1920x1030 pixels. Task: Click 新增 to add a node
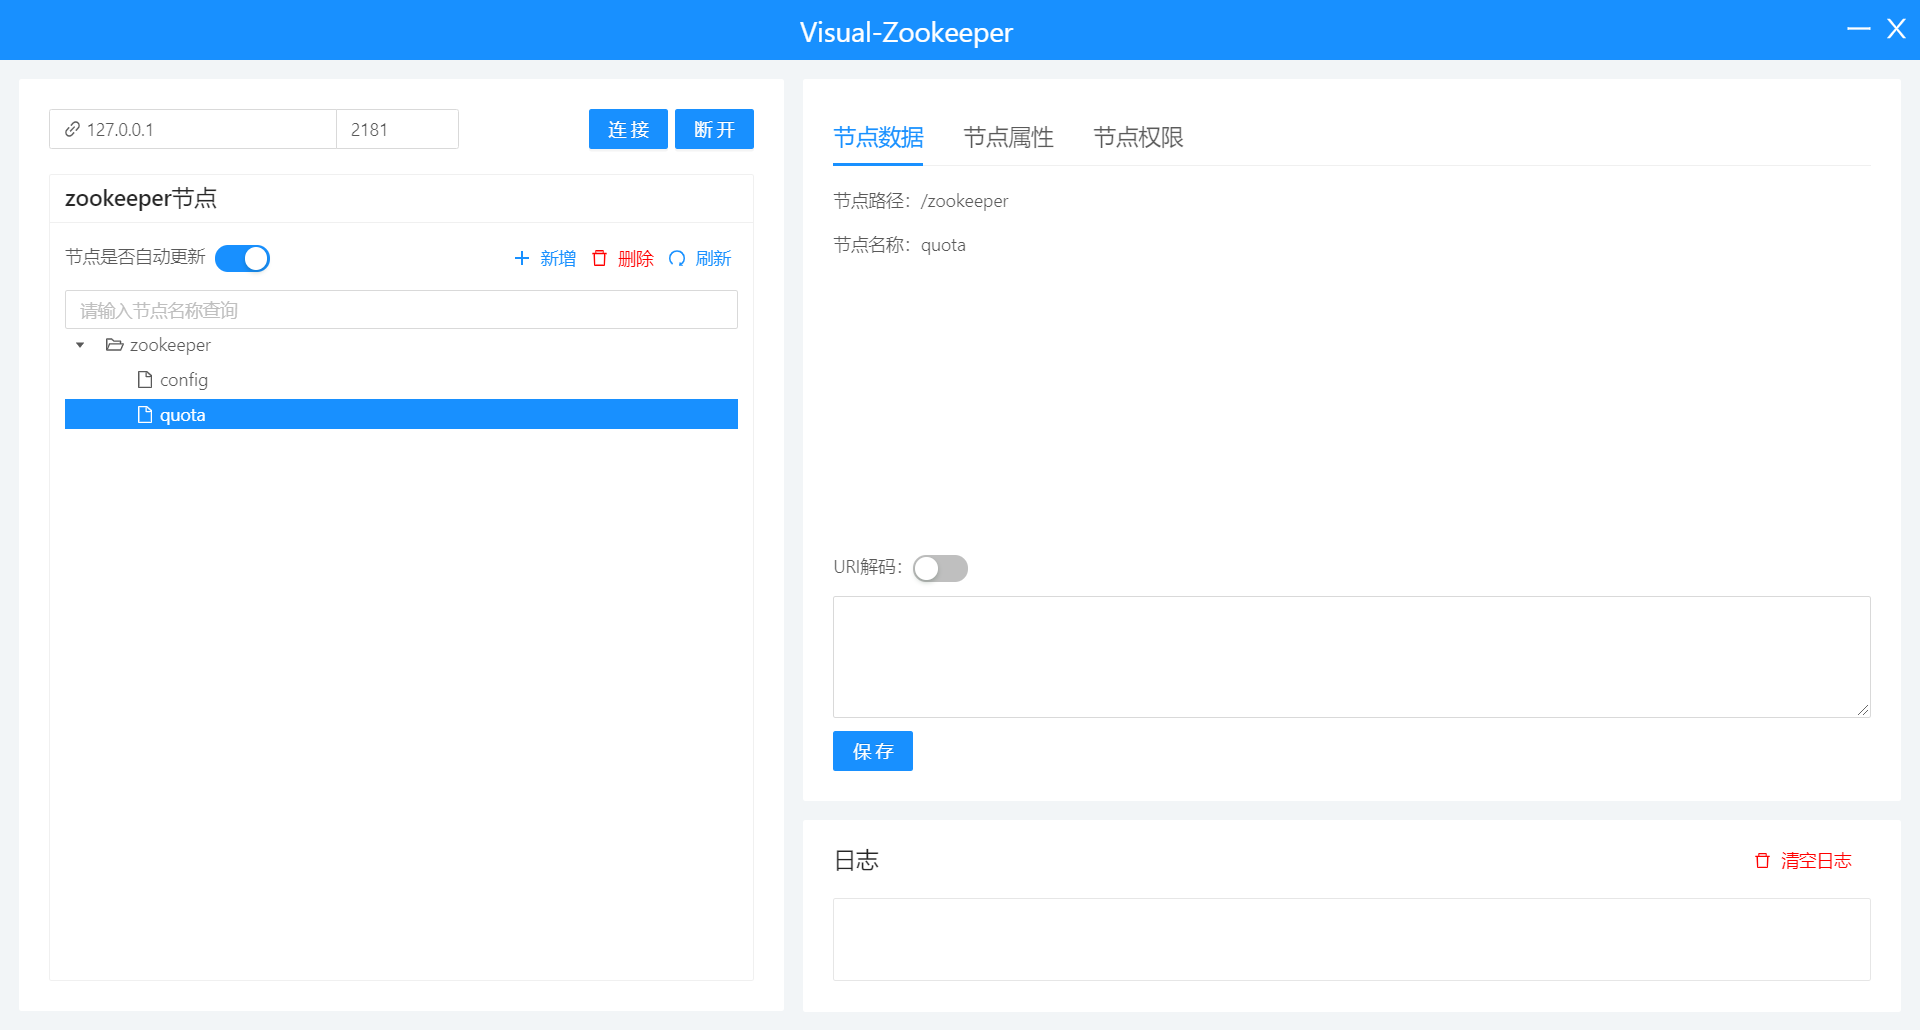pos(557,258)
